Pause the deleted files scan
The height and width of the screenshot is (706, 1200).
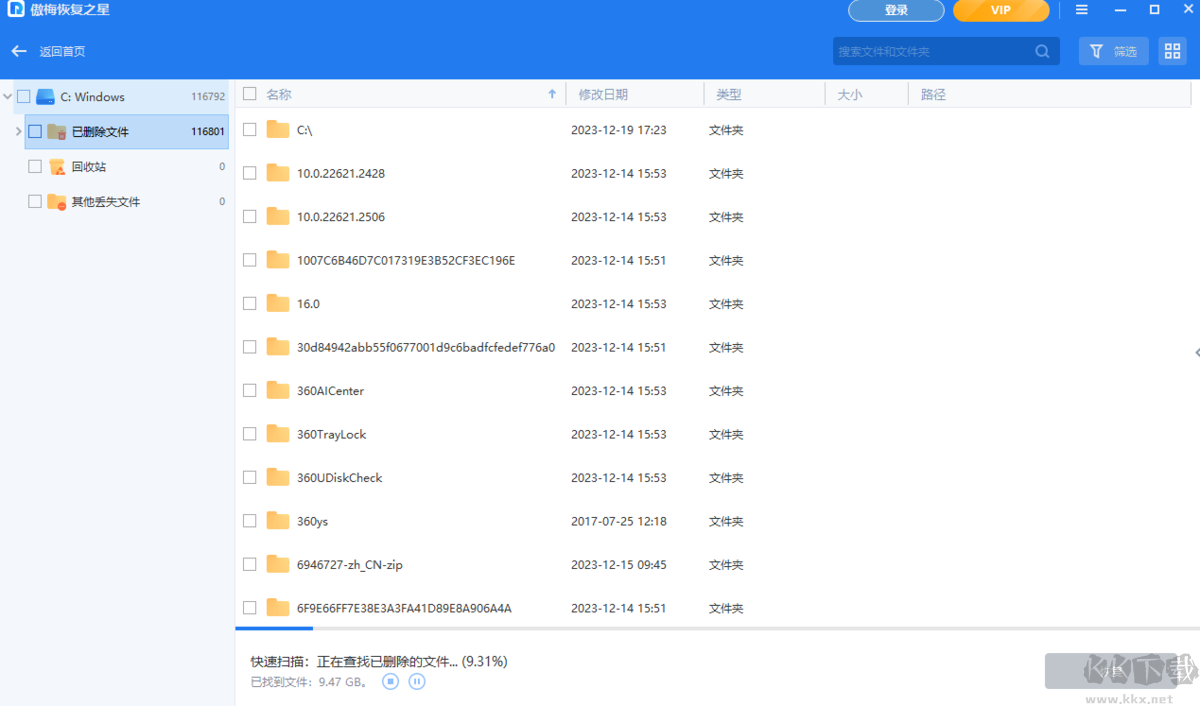tap(417, 681)
